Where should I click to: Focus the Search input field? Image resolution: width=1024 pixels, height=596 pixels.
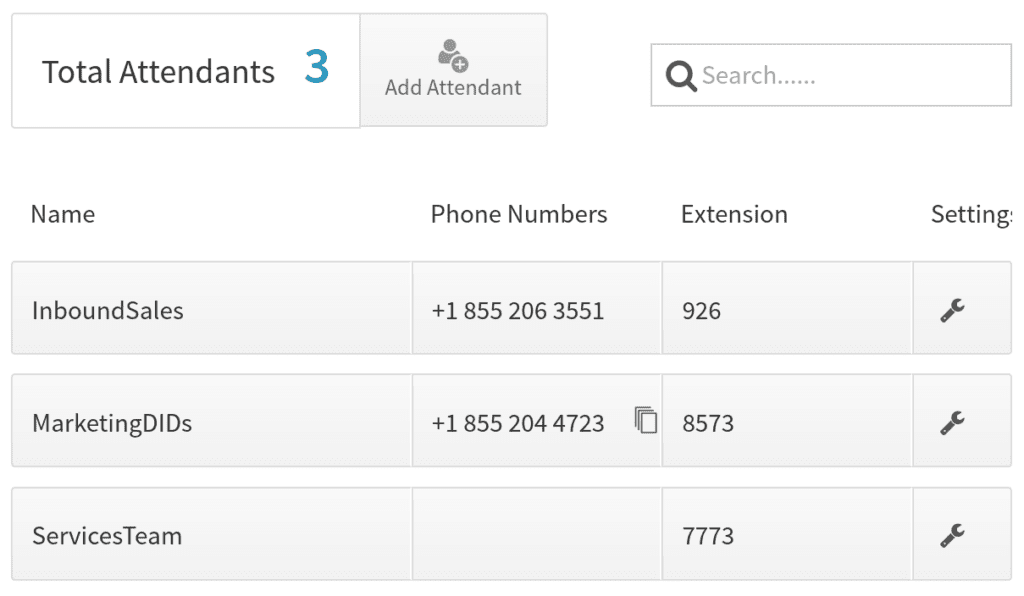[x=850, y=76]
